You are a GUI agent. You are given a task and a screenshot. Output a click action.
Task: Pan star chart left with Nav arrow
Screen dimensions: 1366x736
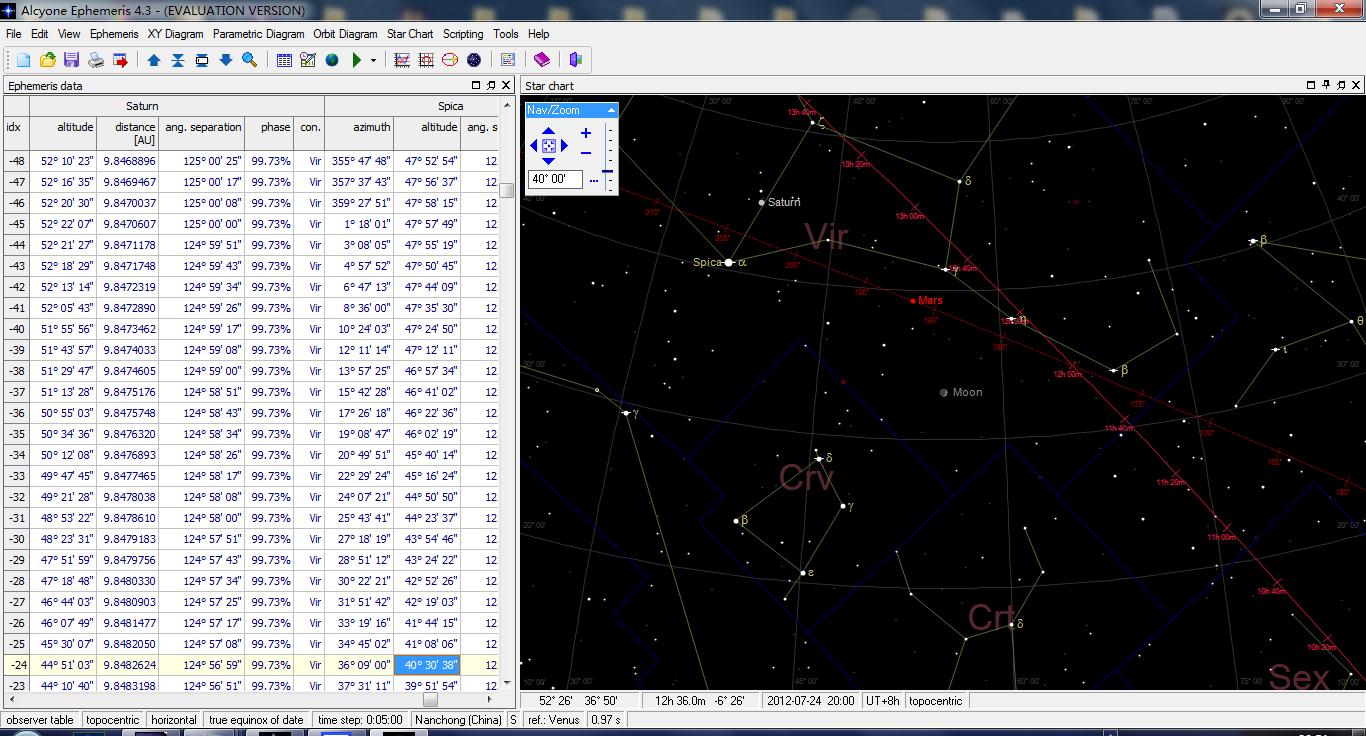(534, 146)
